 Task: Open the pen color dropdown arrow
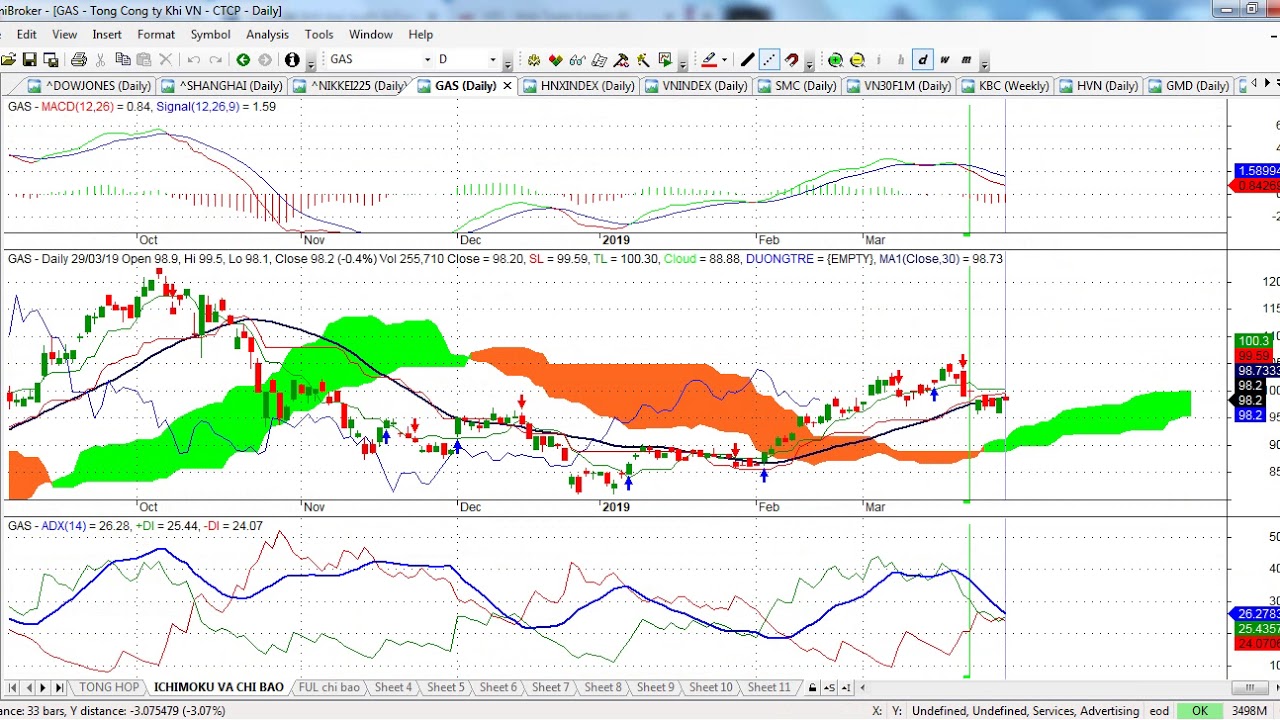[x=725, y=60]
